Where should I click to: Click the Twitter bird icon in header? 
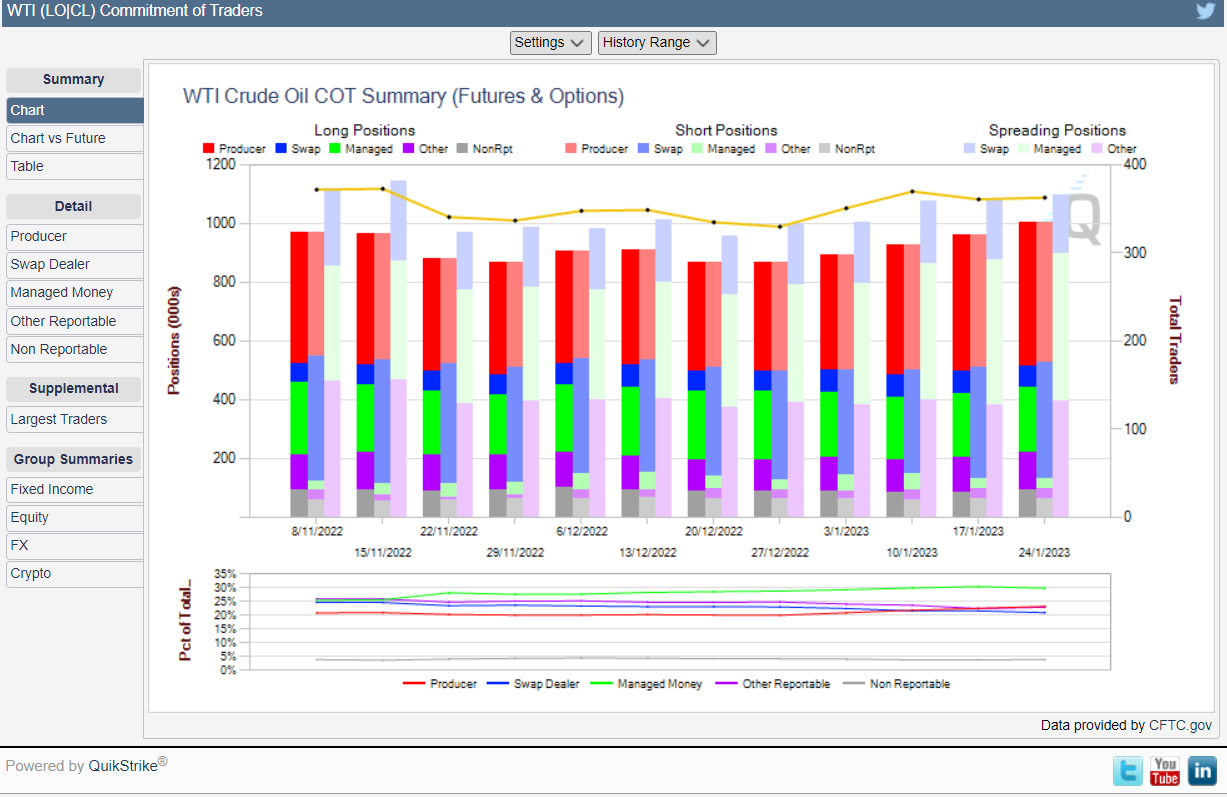coord(1205,11)
